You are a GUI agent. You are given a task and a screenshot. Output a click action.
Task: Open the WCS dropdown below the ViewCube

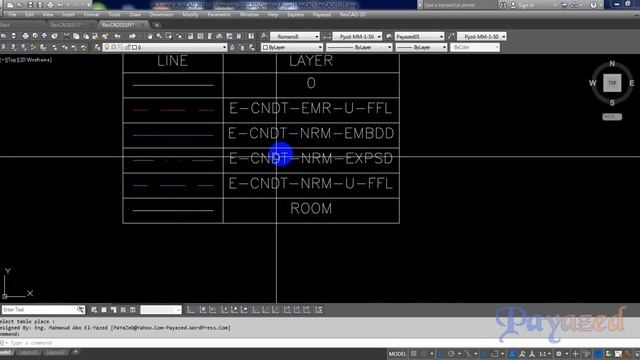(x=612, y=117)
